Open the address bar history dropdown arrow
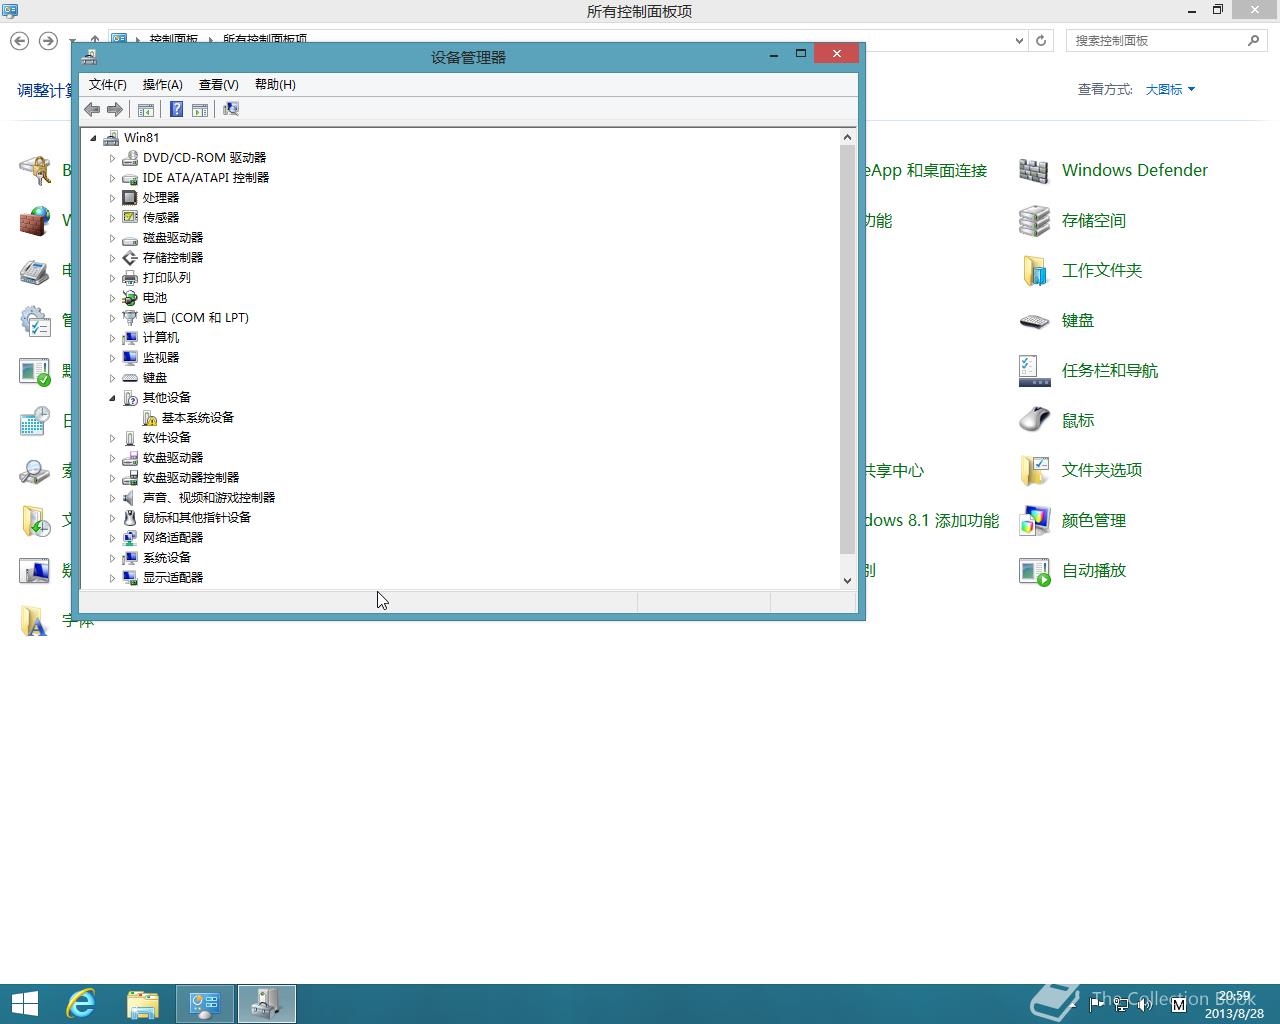The height and width of the screenshot is (1024, 1280). point(1019,40)
